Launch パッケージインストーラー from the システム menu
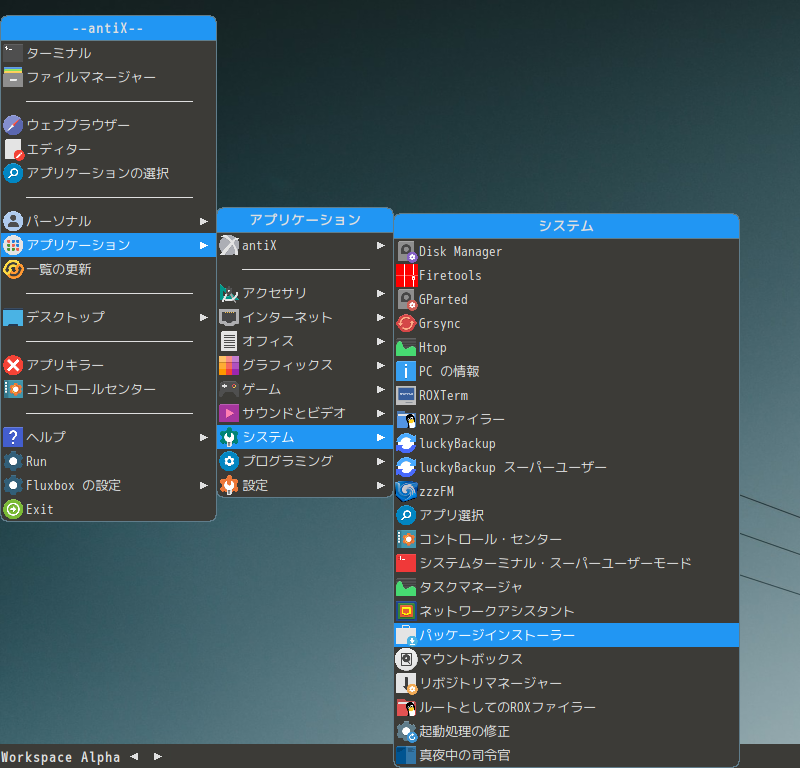This screenshot has height=768, width=800. pyautogui.click(x=566, y=635)
